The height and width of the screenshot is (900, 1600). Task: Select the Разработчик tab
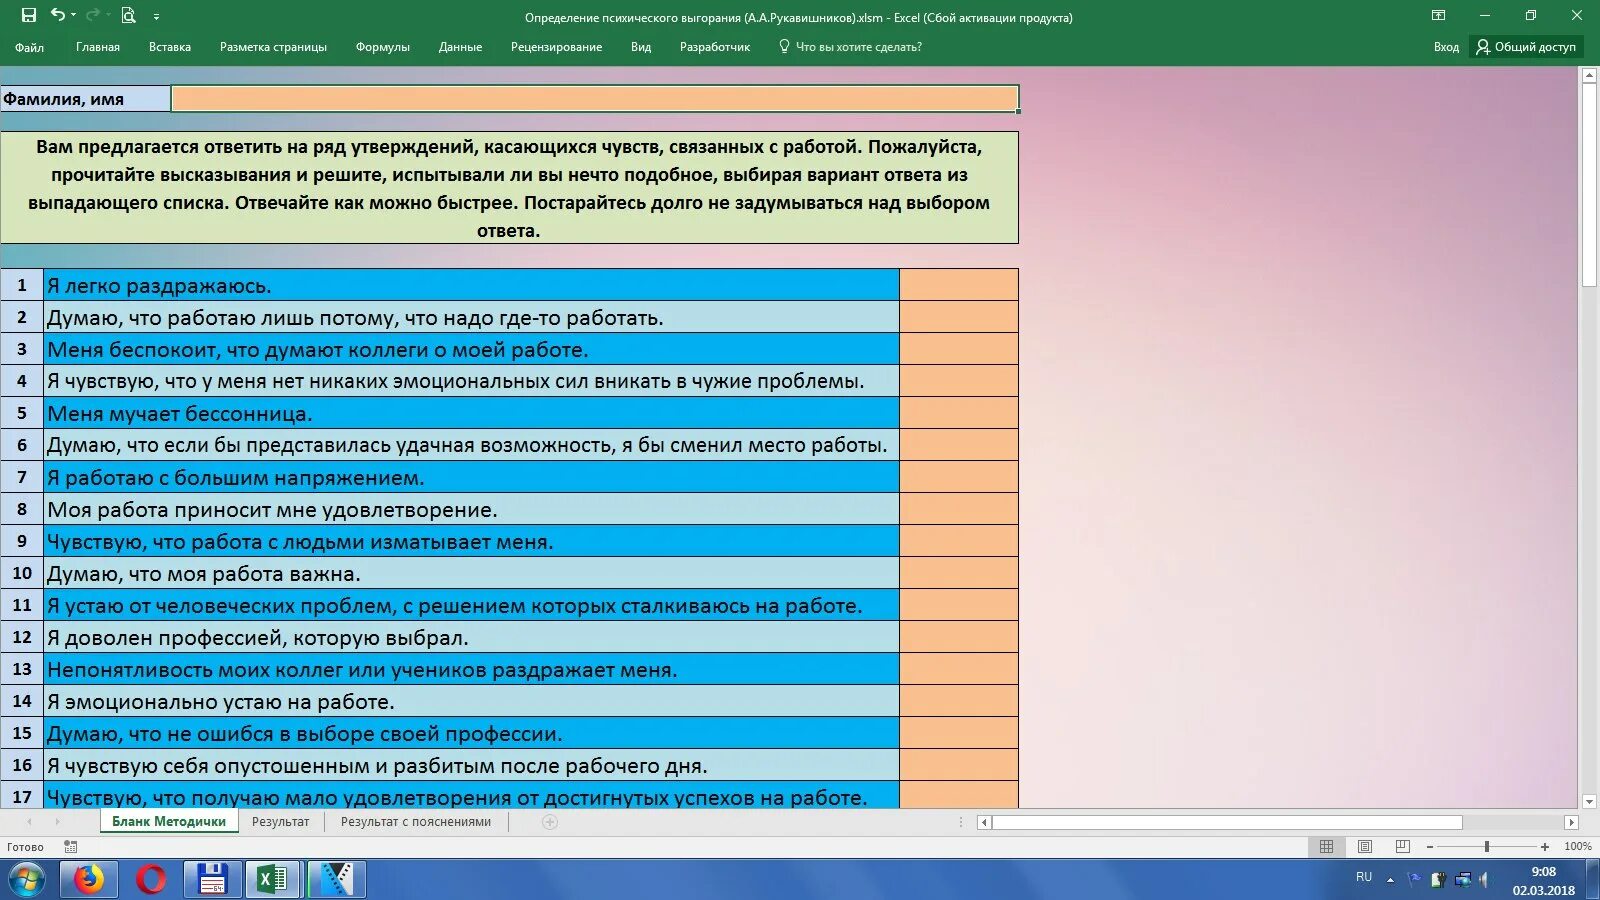coord(715,47)
